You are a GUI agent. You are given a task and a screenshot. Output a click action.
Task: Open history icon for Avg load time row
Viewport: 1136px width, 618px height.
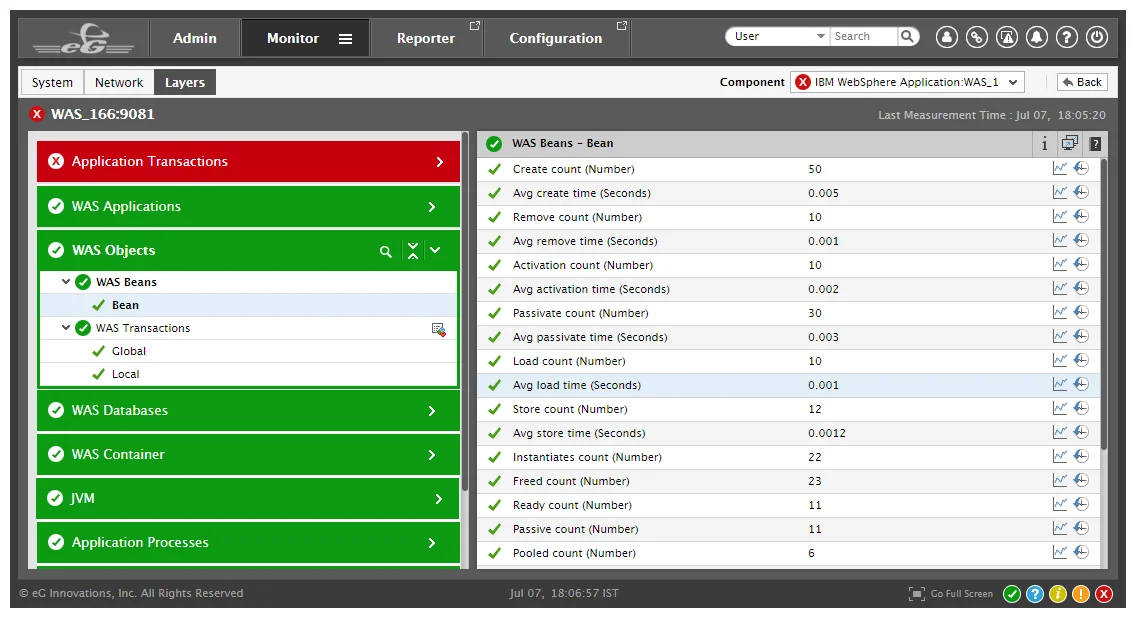point(1081,384)
